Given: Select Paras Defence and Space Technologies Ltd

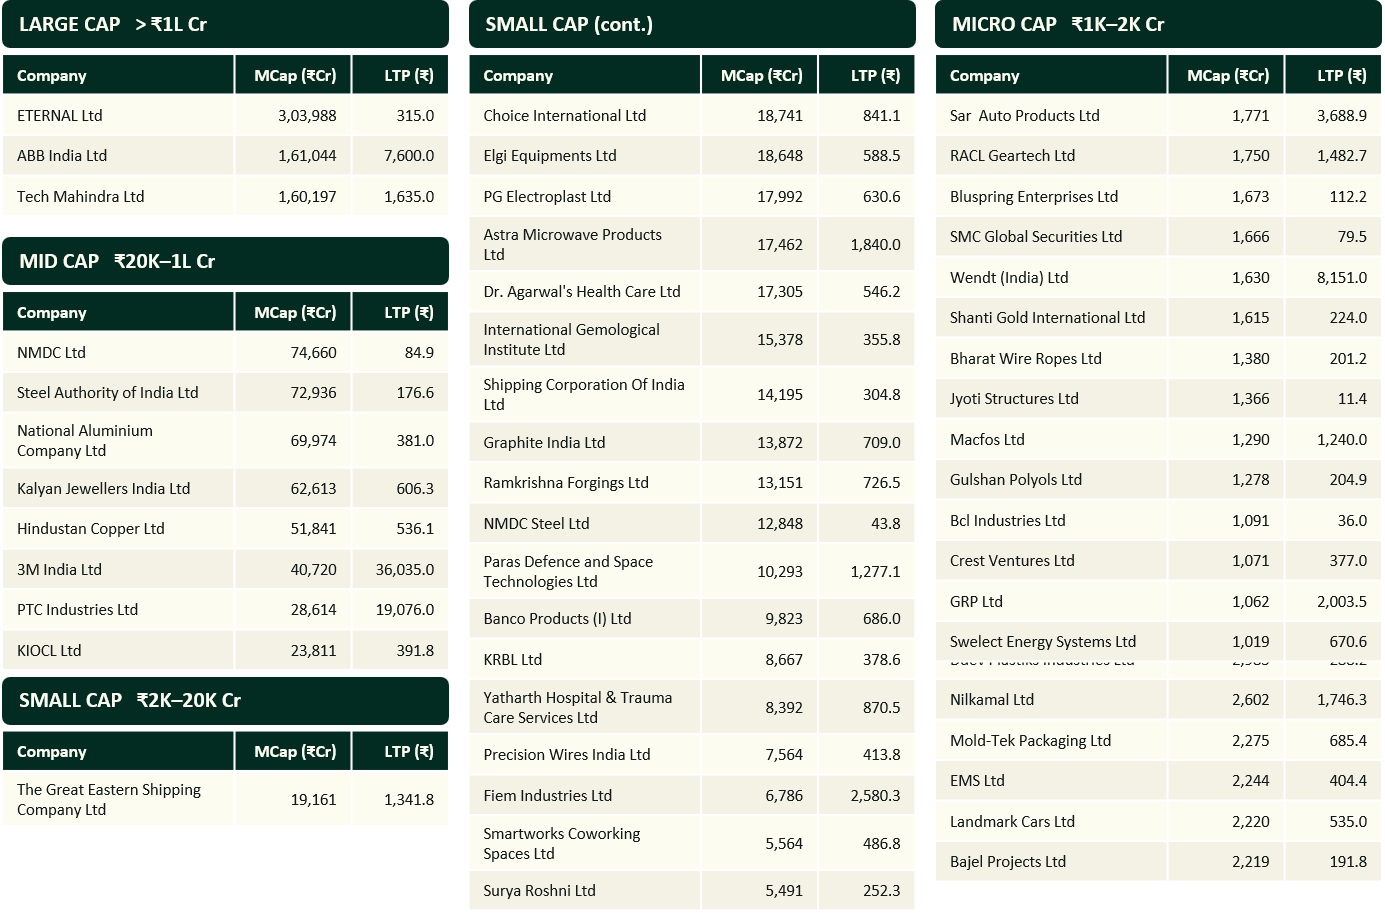Looking at the screenshot, I should [x=584, y=572].
